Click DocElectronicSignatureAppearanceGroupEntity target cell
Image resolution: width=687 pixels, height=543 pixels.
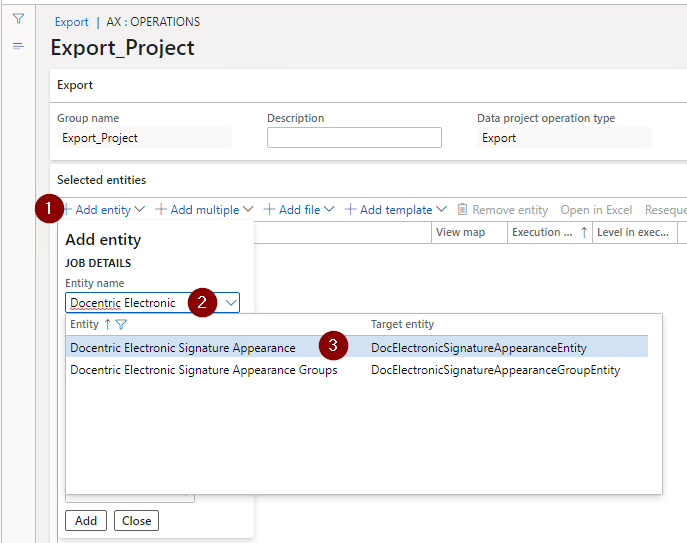[x=496, y=370]
